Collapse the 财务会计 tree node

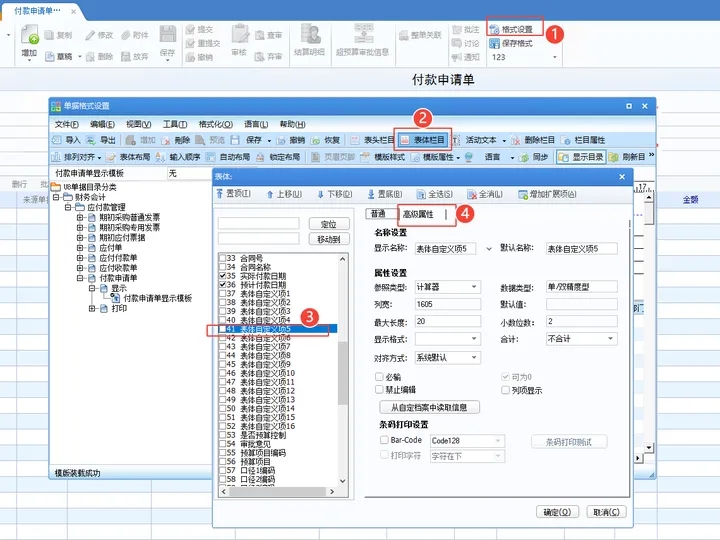56,197
